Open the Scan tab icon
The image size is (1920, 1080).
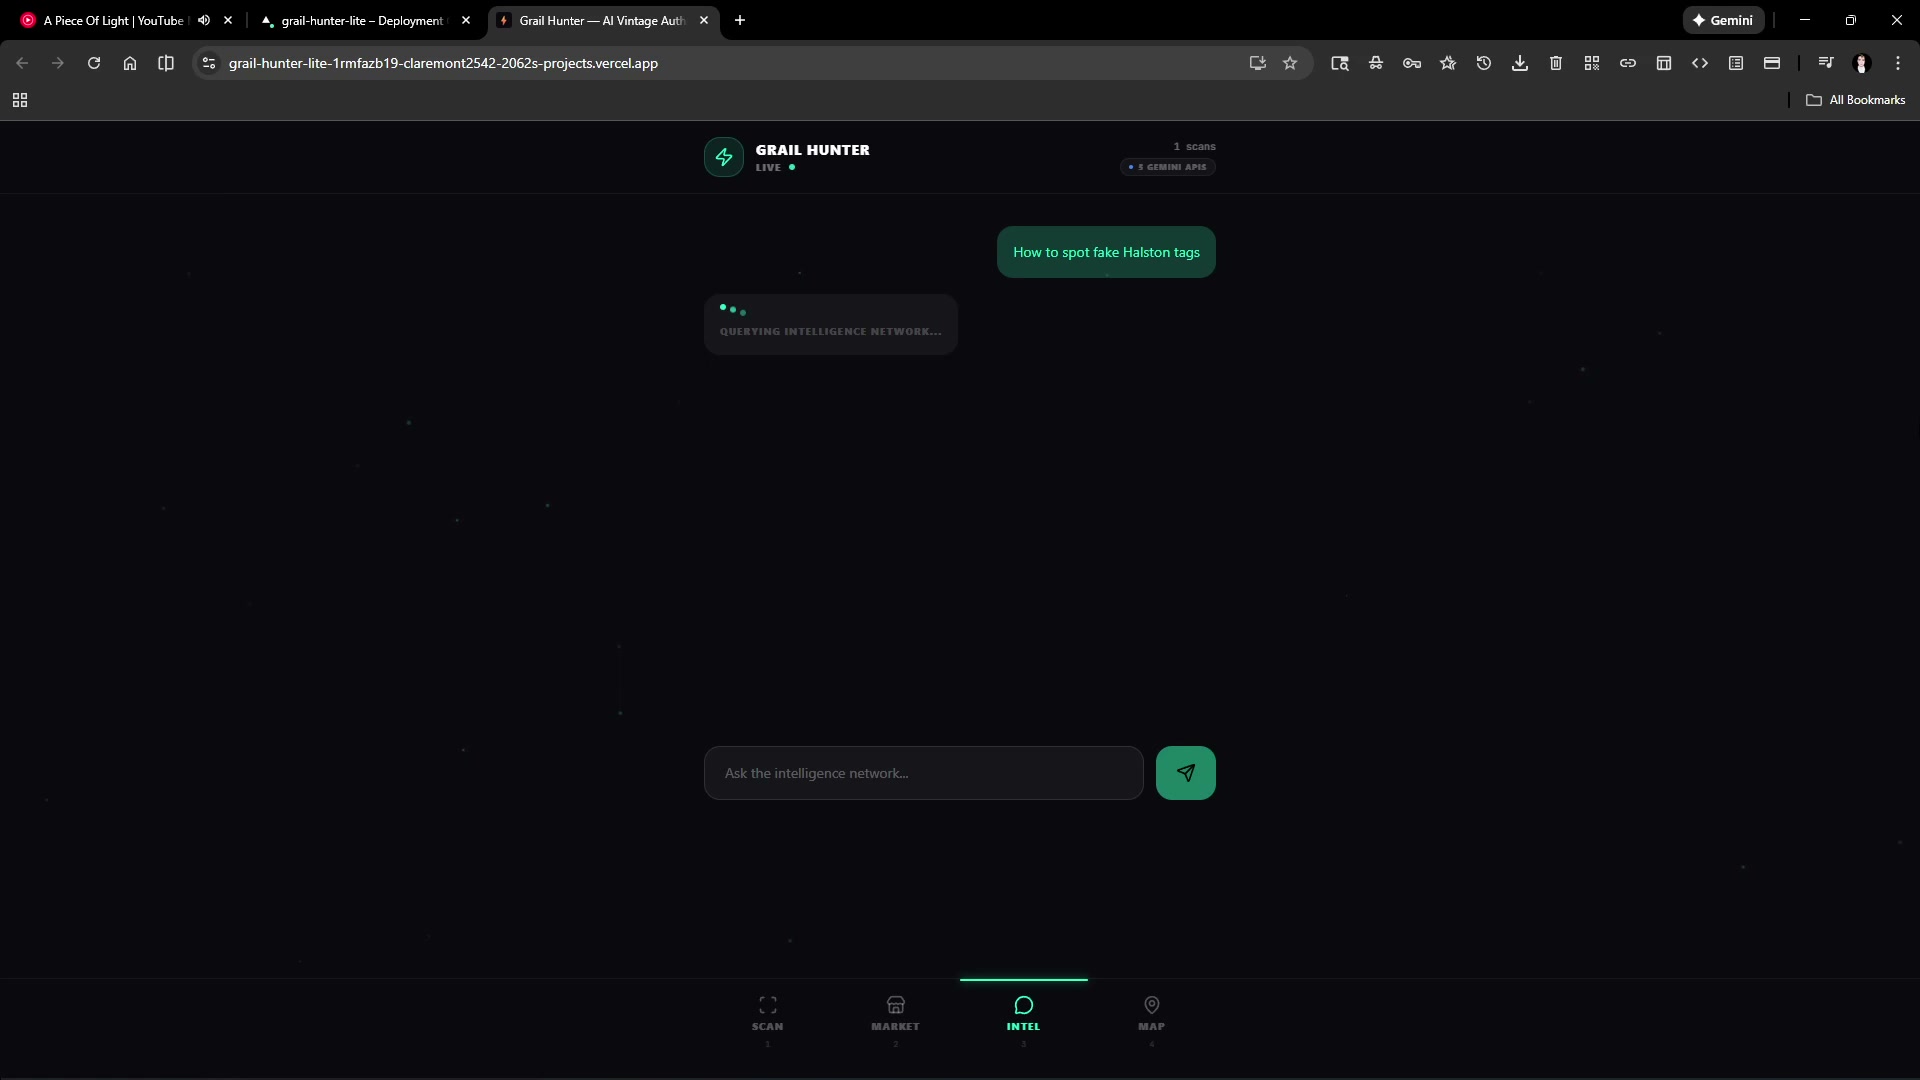pos(767,1005)
